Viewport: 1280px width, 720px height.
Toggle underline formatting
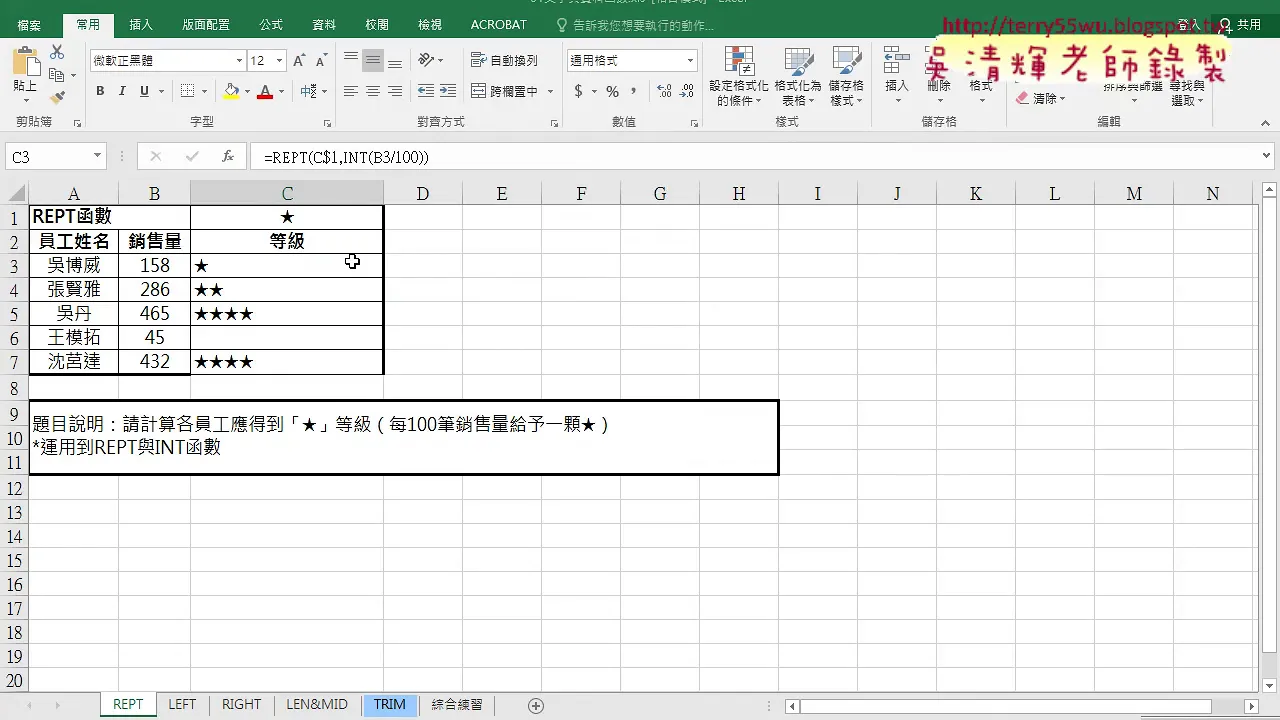tap(144, 91)
